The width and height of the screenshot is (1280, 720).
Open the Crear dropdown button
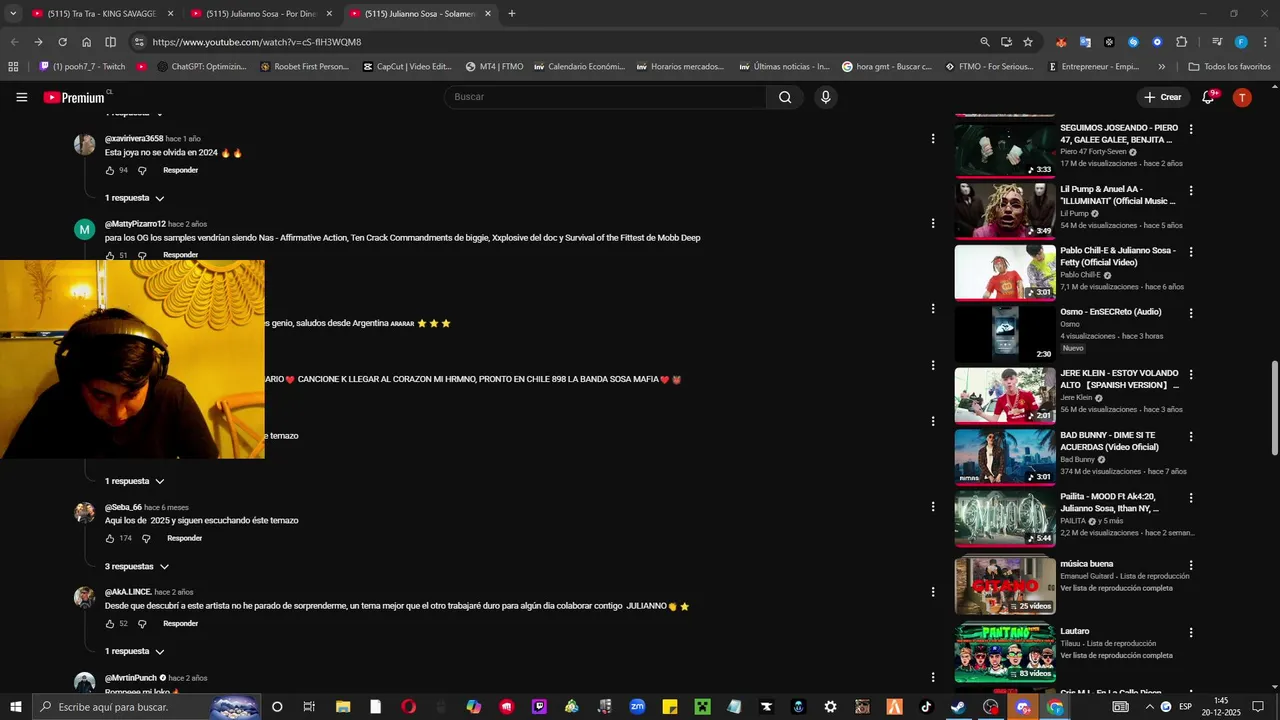click(x=1163, y=97)
